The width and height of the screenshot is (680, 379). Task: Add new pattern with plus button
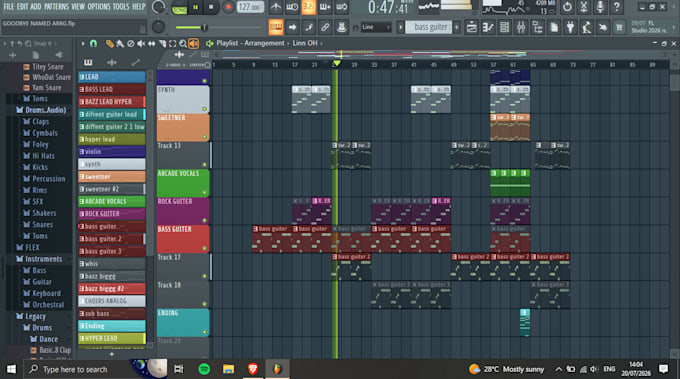457,27
